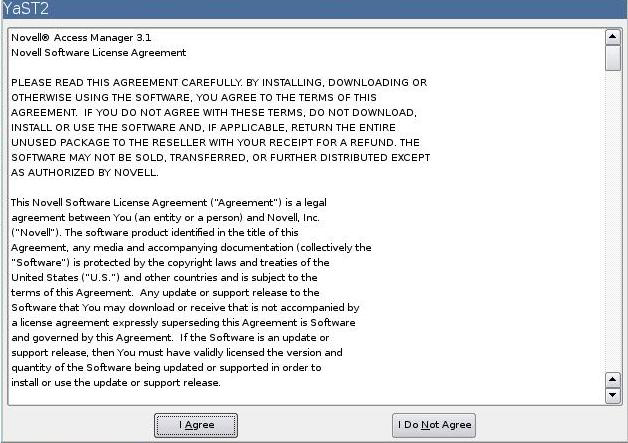
Task: Click the line beginning '("Novell"). The software product'
Action: [x=155, y=233]
